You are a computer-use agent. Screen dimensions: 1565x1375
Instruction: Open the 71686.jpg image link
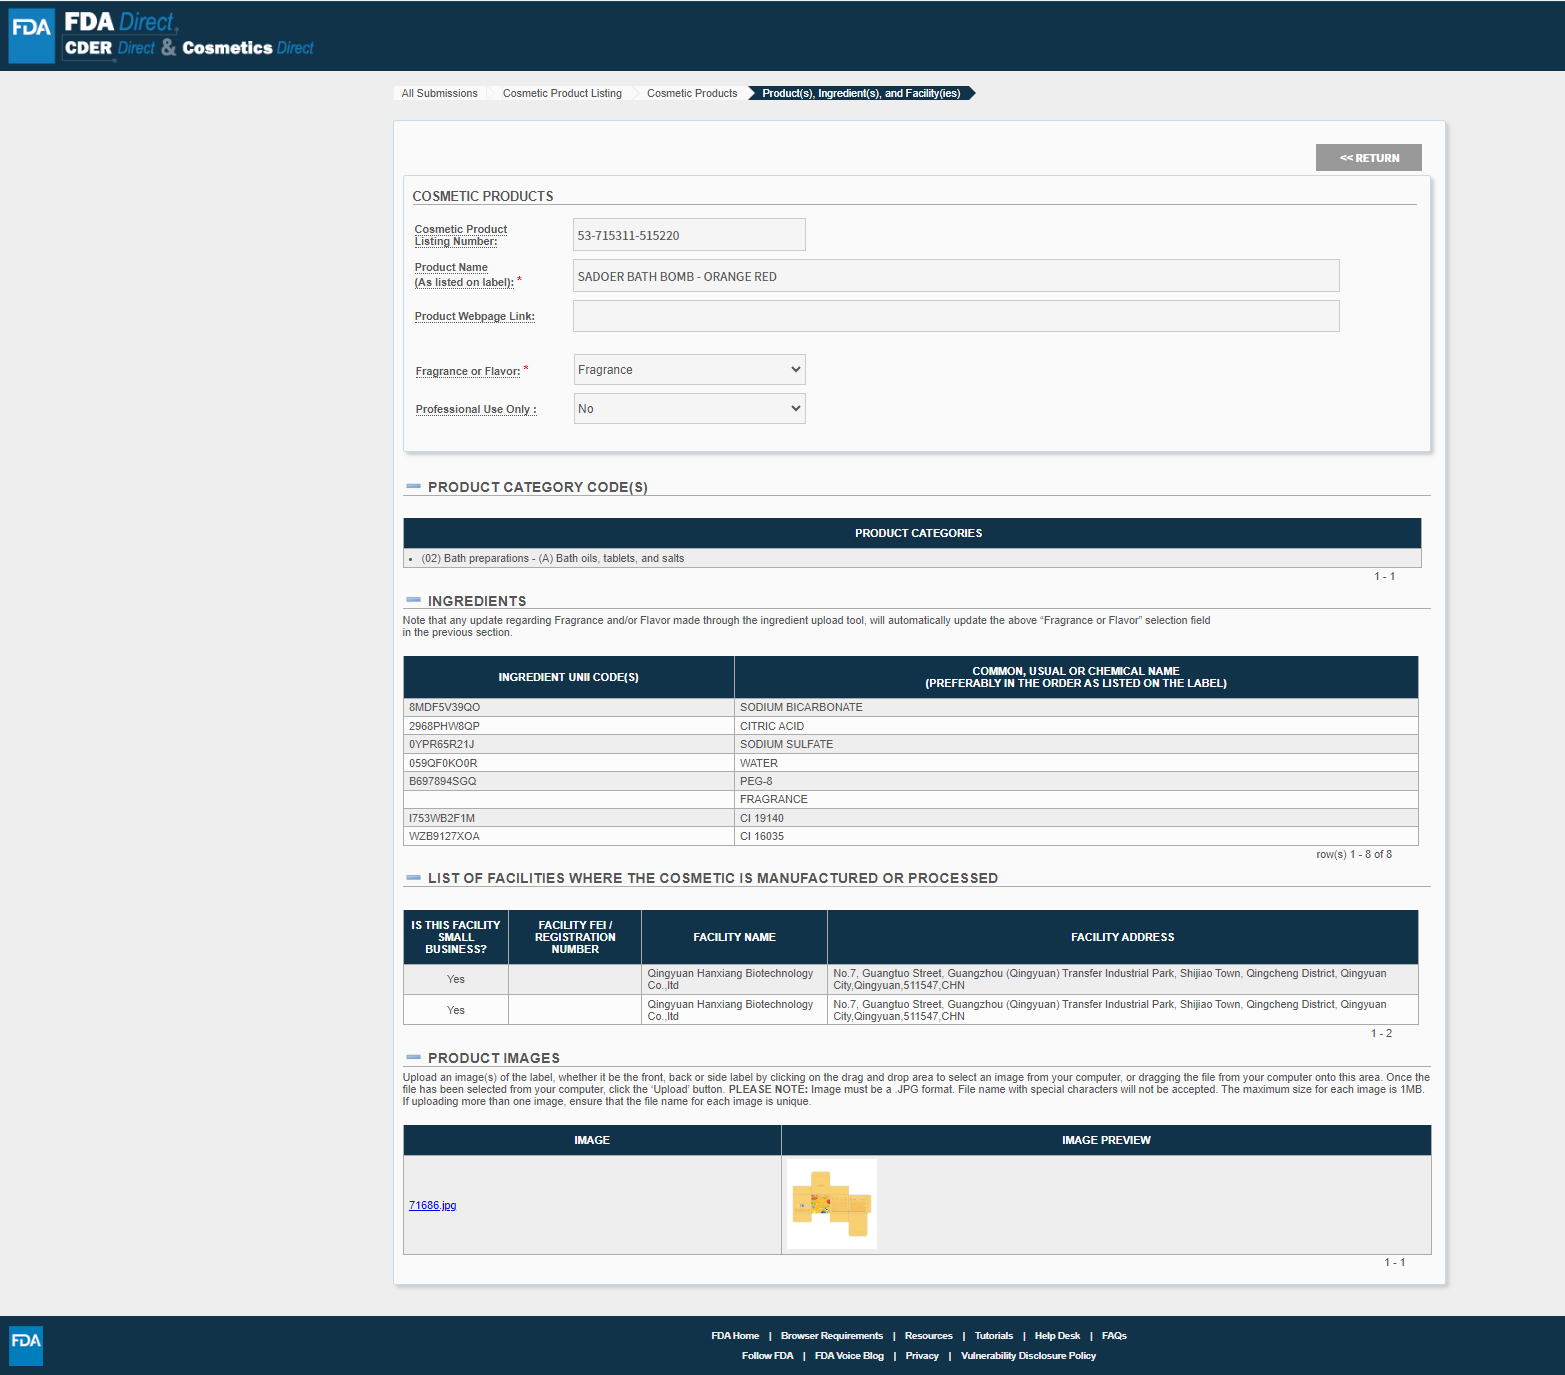tap(432, 1205)
